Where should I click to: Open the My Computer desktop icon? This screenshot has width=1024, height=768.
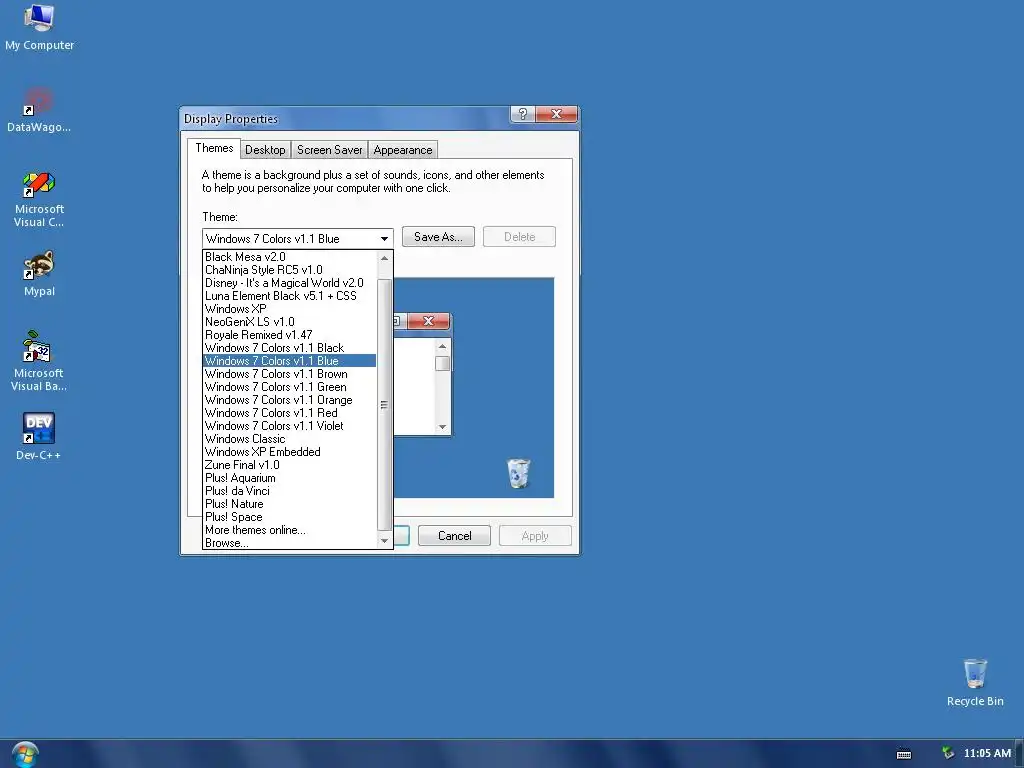(39, 27)
